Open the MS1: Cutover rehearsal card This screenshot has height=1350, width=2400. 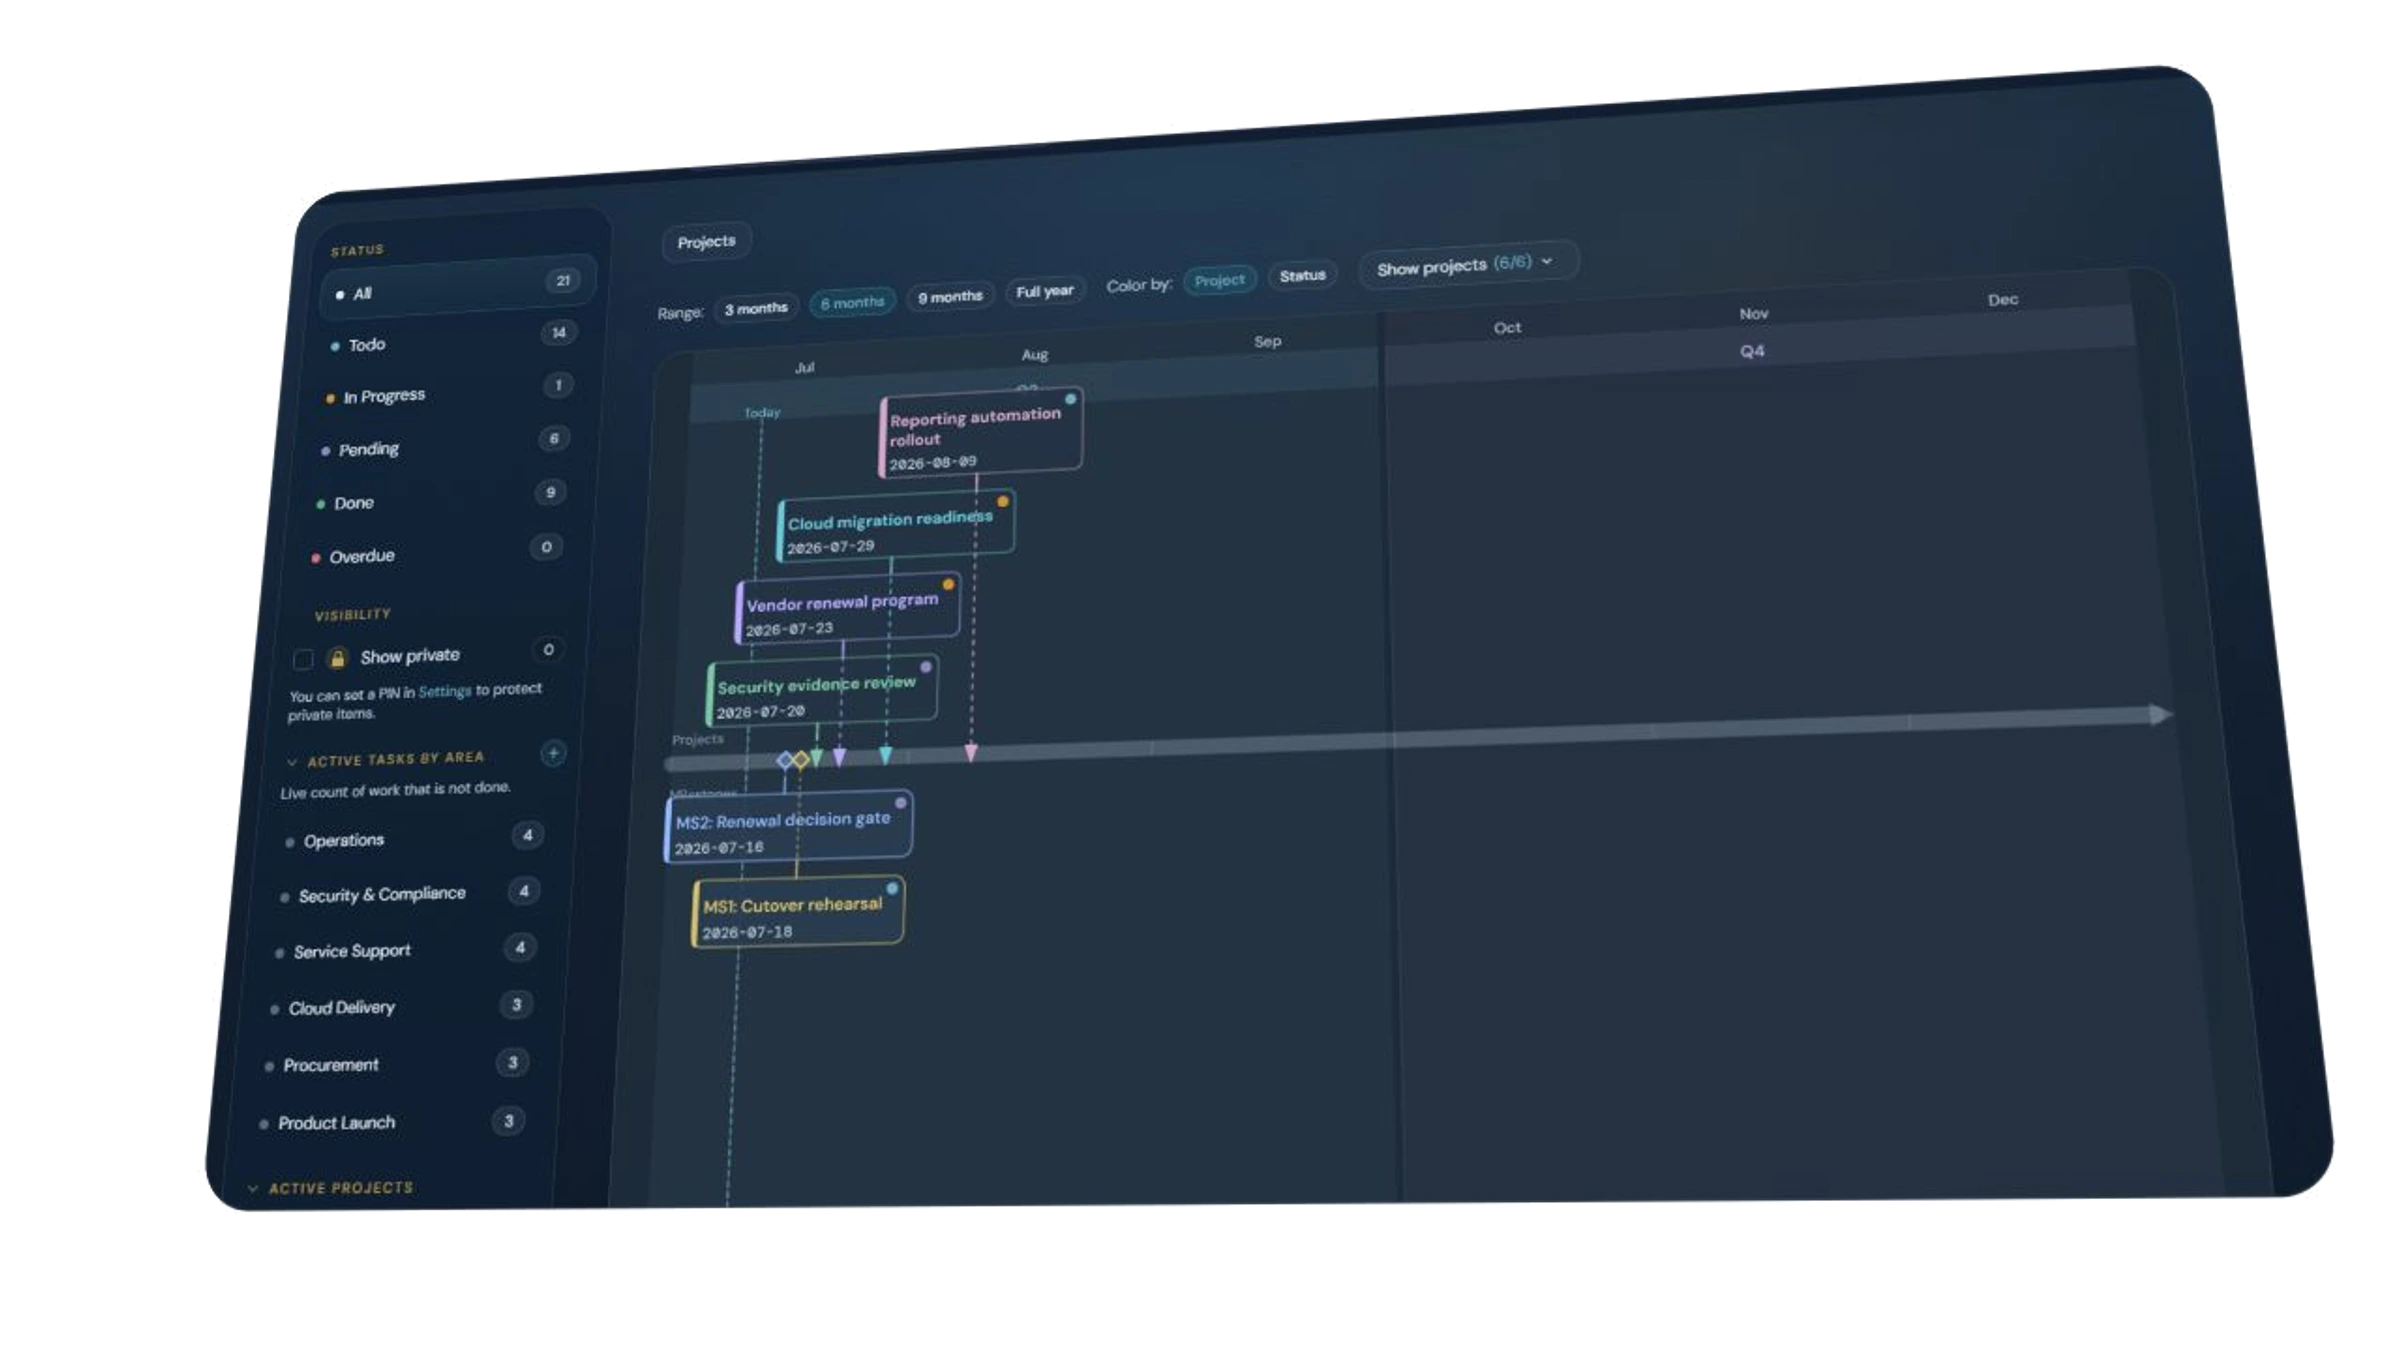pyautogui.click(x=798, y=911)
